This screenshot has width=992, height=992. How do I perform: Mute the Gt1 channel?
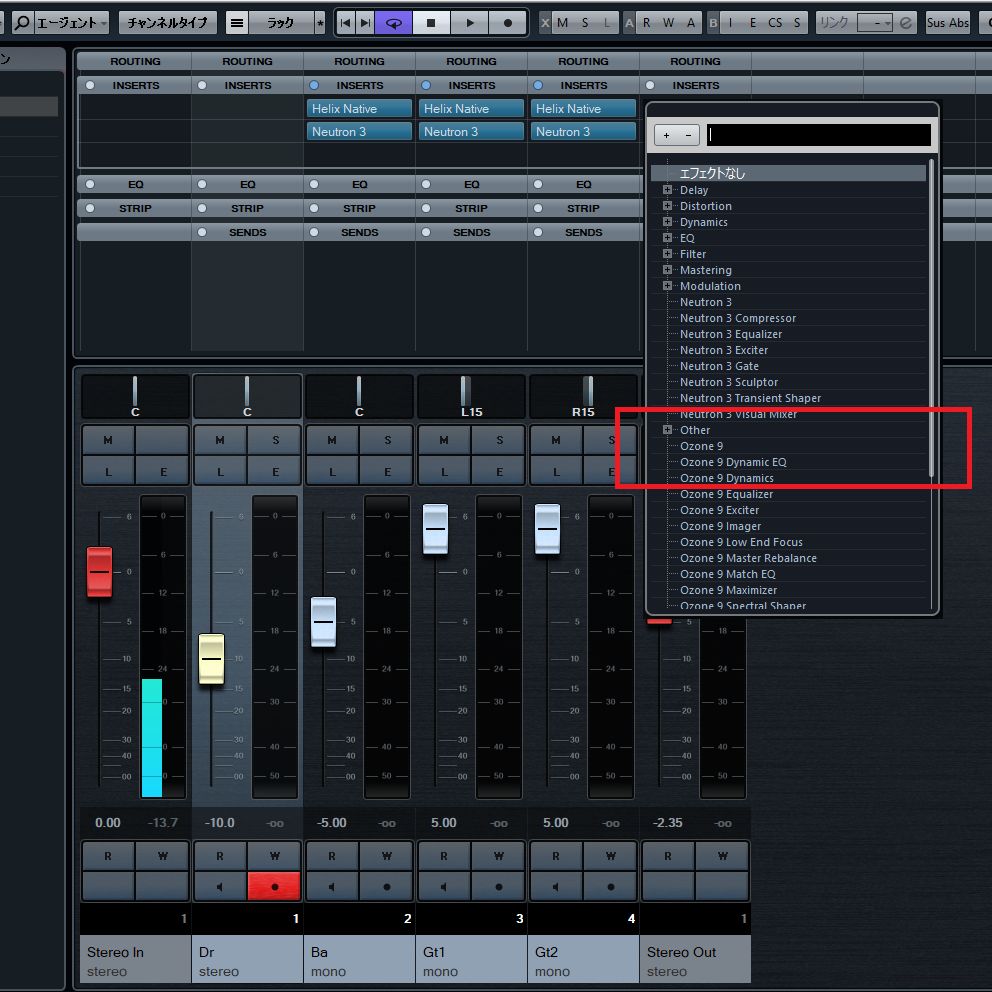tap(443, 440)
